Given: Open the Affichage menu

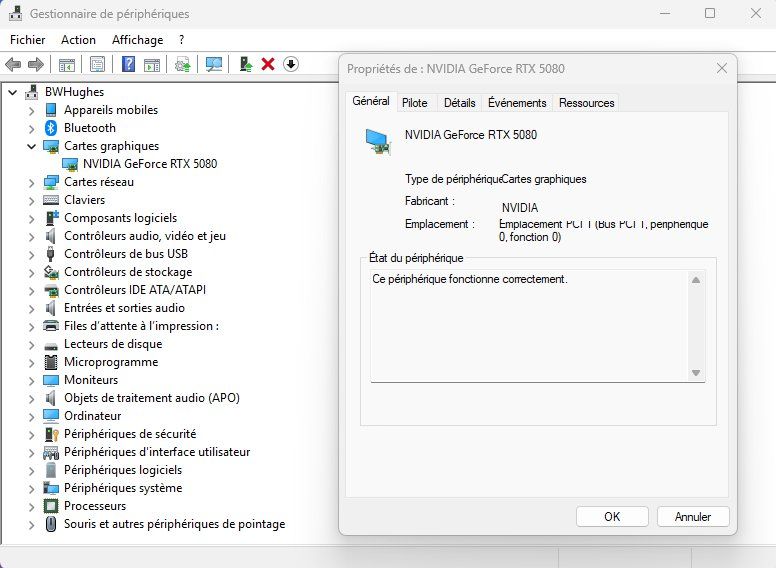Looking at the screenshot, I should [x=138, y=40].
